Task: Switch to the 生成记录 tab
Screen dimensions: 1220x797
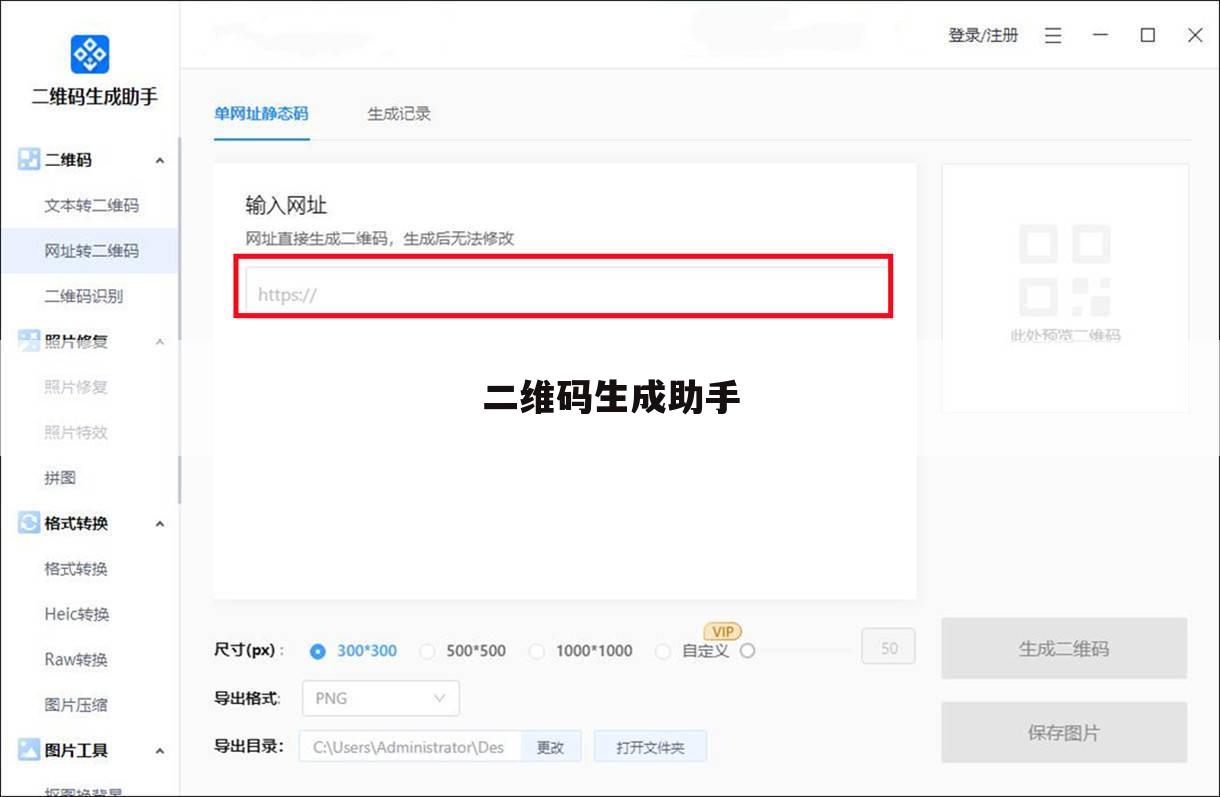Action: pos(399,113)
